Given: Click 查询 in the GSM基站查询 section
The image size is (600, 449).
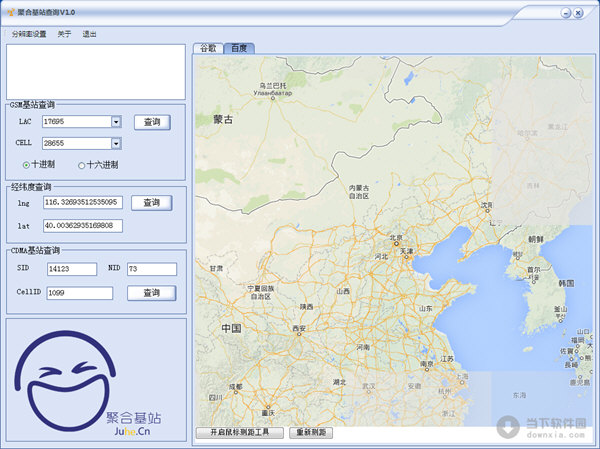Looking at the screenshot, I should (152, 122).
